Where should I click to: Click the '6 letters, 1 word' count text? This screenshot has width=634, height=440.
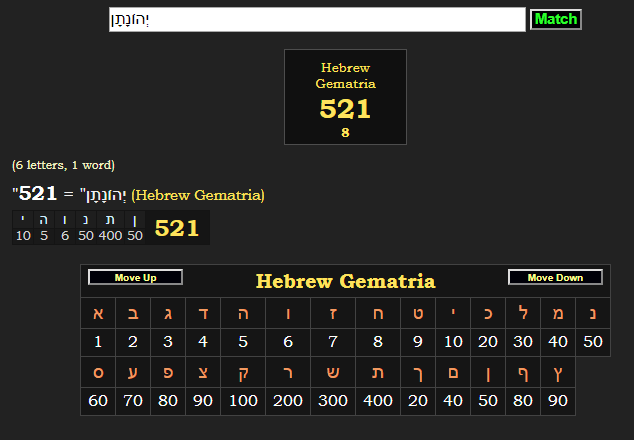pyautogui.click(x=63, y=165)
